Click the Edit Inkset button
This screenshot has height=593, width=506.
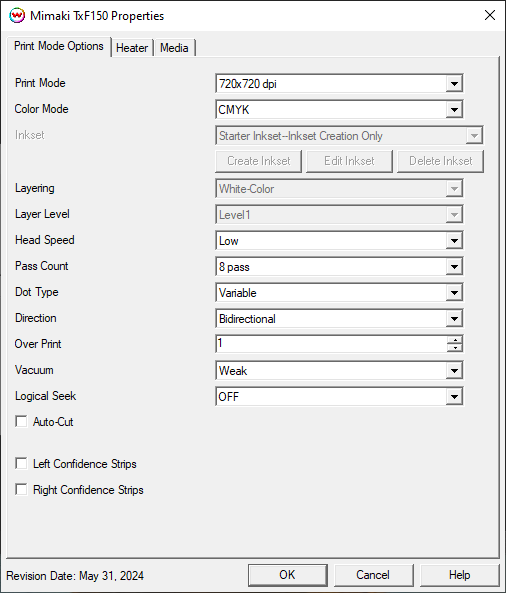(349, 161)
